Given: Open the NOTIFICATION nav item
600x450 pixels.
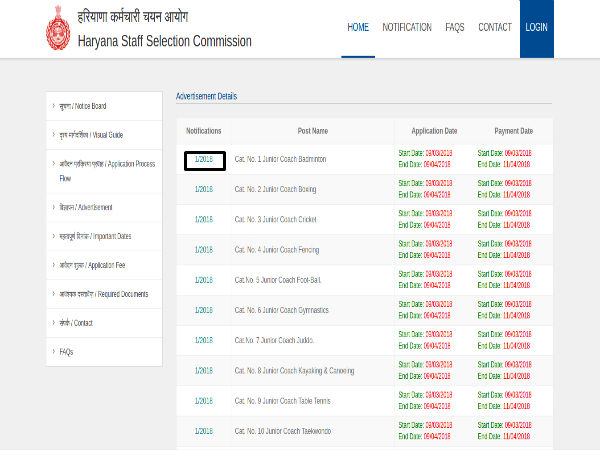Looking at the screenshot, I should [407, 28].
